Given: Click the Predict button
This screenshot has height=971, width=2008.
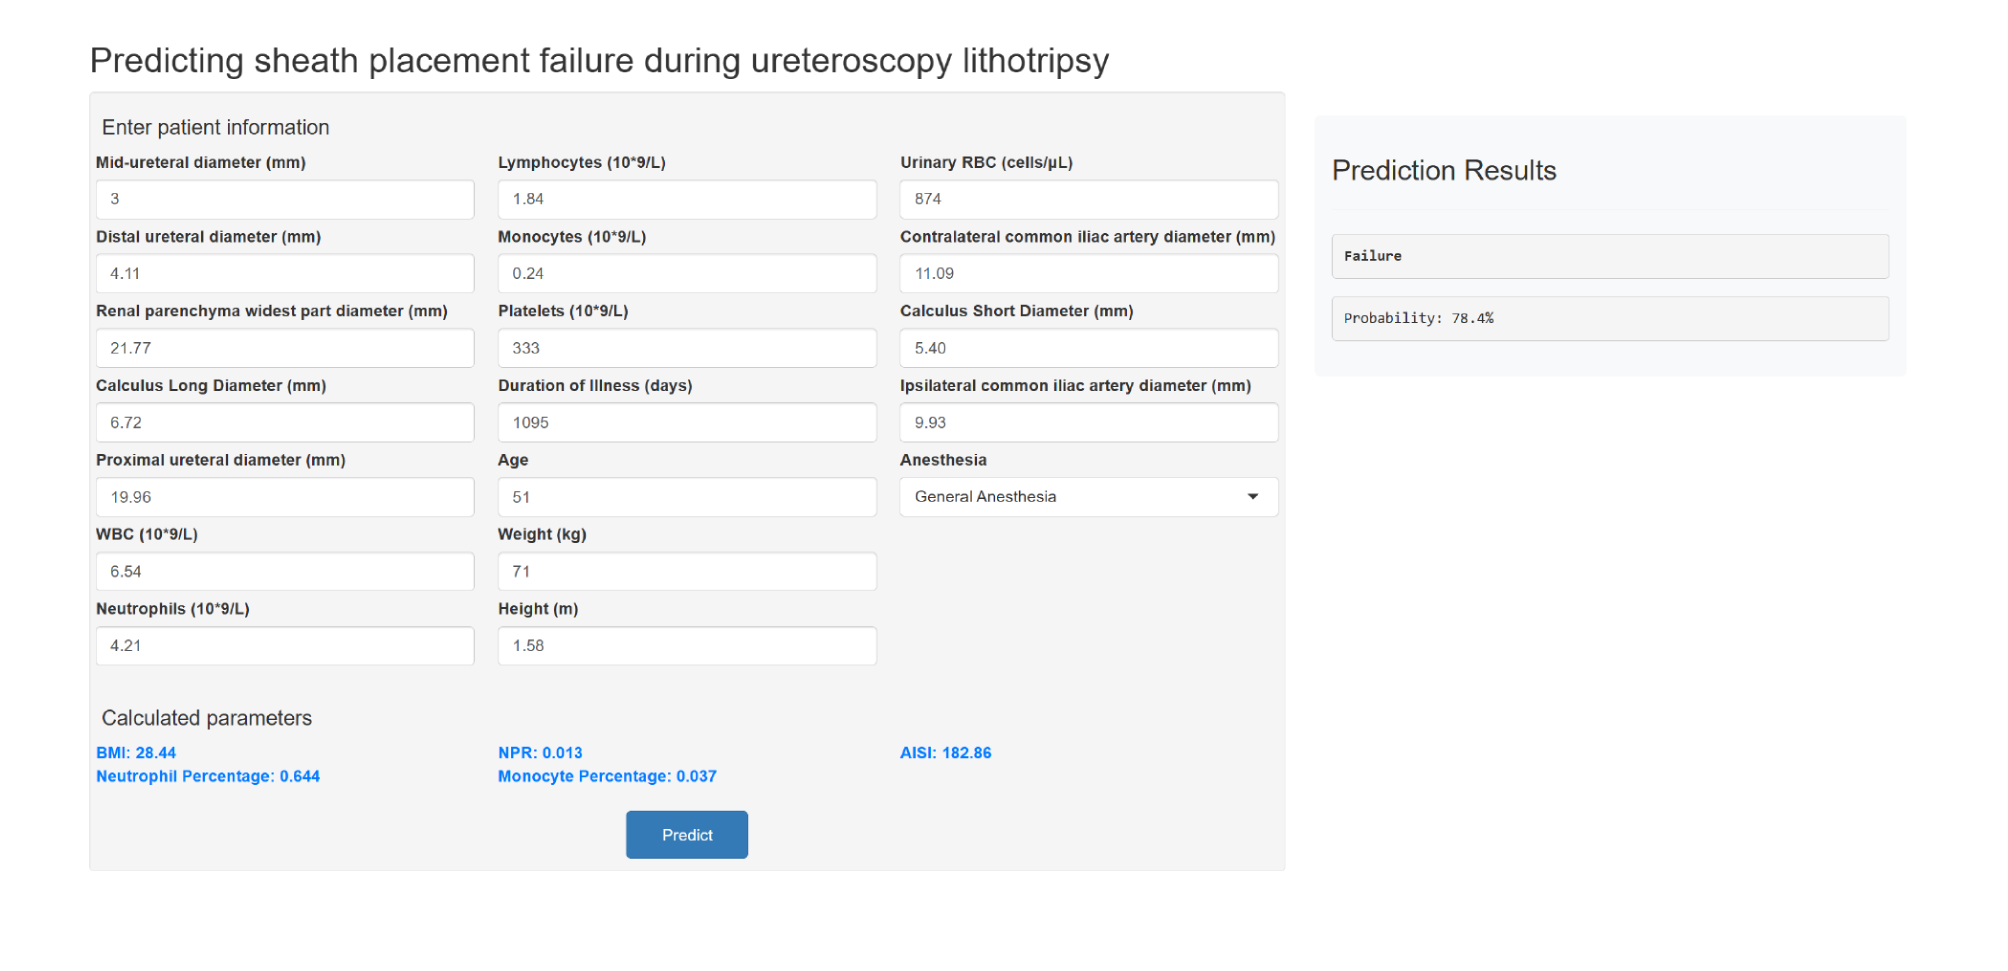Looking at the screenshot, I should coord(687,835).
